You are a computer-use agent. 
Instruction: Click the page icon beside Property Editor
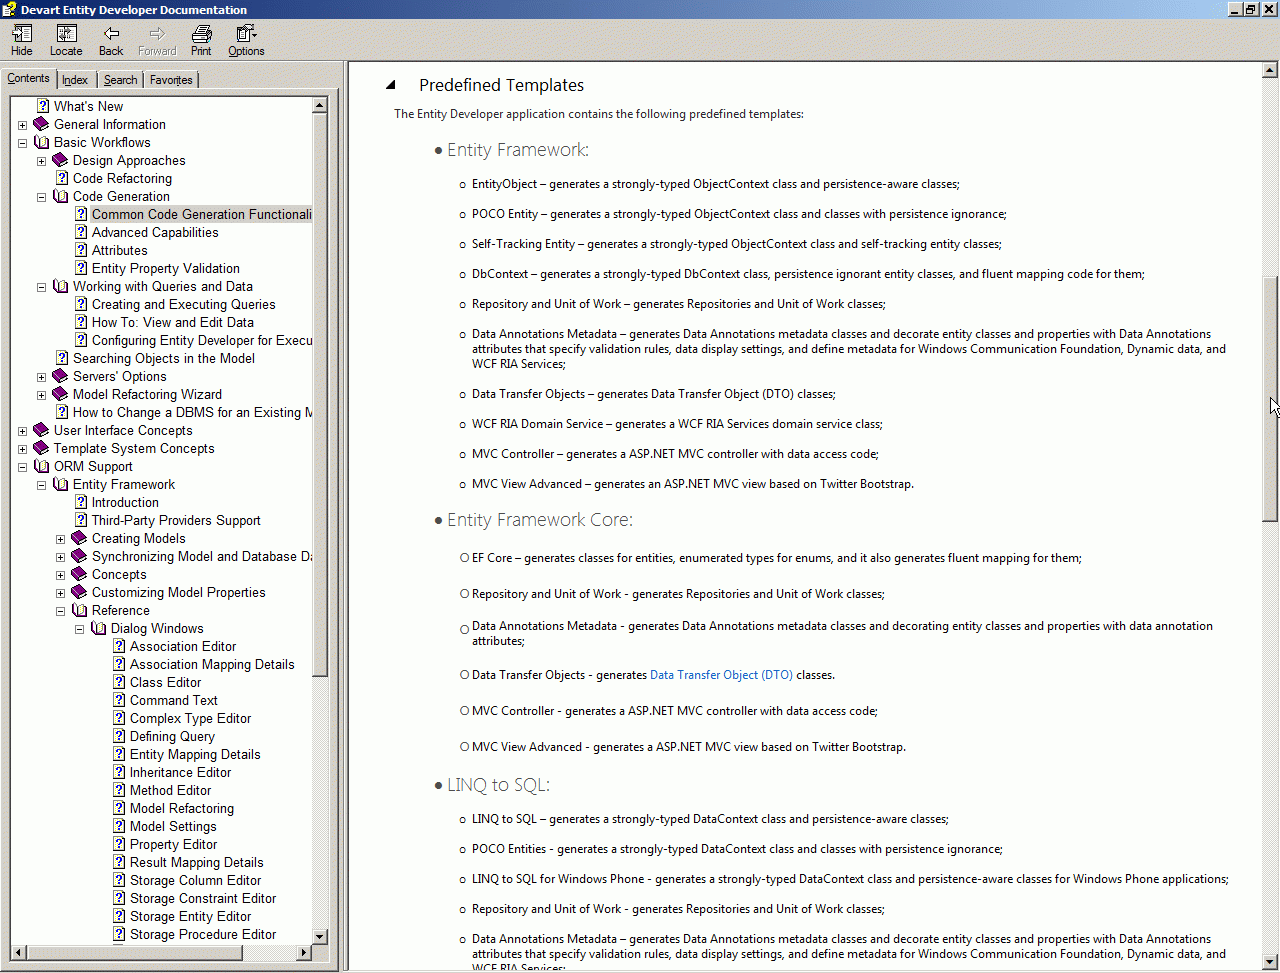[x=118, y=844]
